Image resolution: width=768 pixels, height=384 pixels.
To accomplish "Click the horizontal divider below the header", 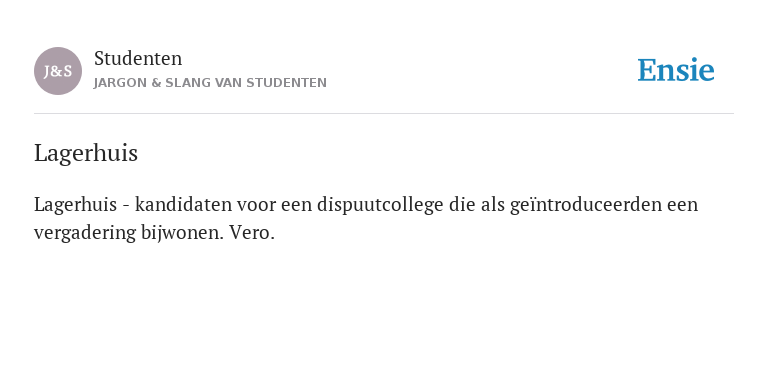I will (x=384, y=114).
